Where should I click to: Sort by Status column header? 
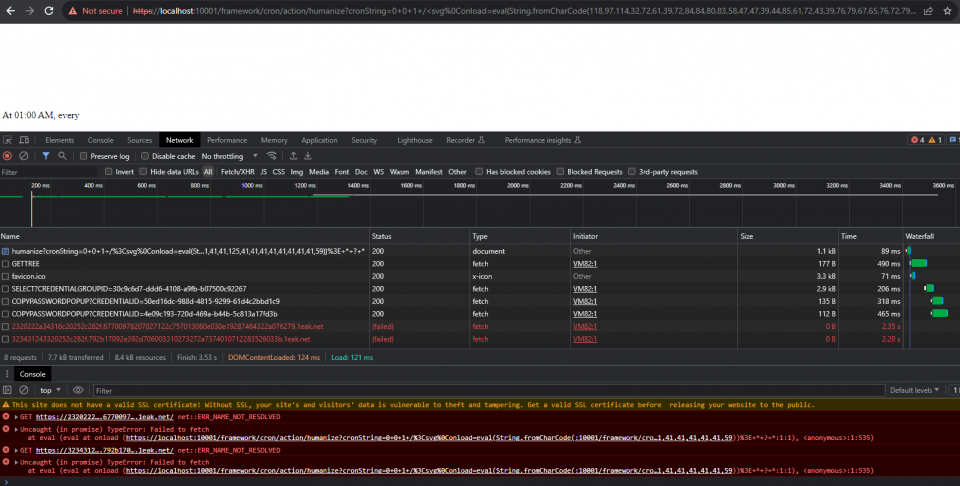point(419,236)
